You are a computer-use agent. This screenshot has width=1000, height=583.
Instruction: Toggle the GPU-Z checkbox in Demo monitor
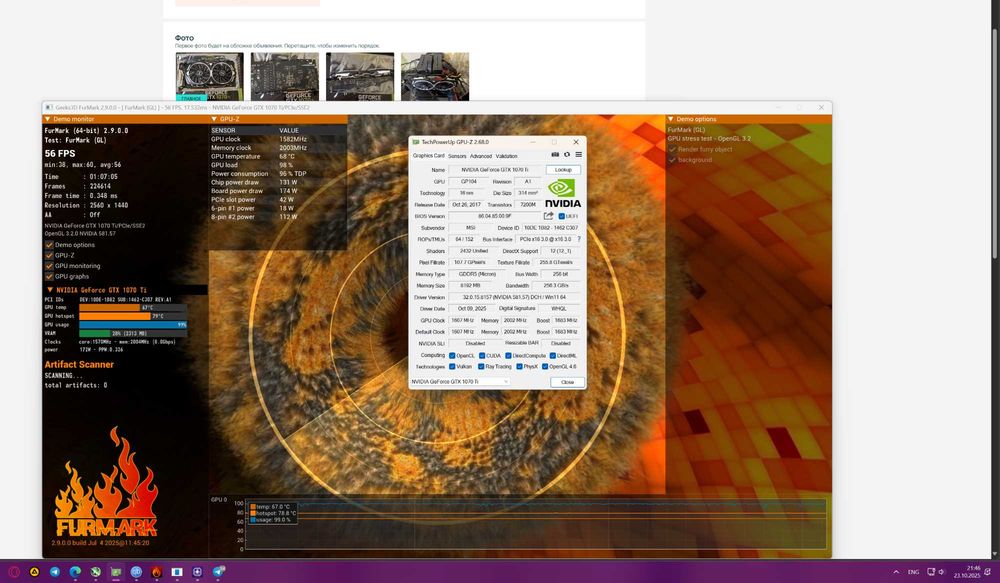pos(49,255)
